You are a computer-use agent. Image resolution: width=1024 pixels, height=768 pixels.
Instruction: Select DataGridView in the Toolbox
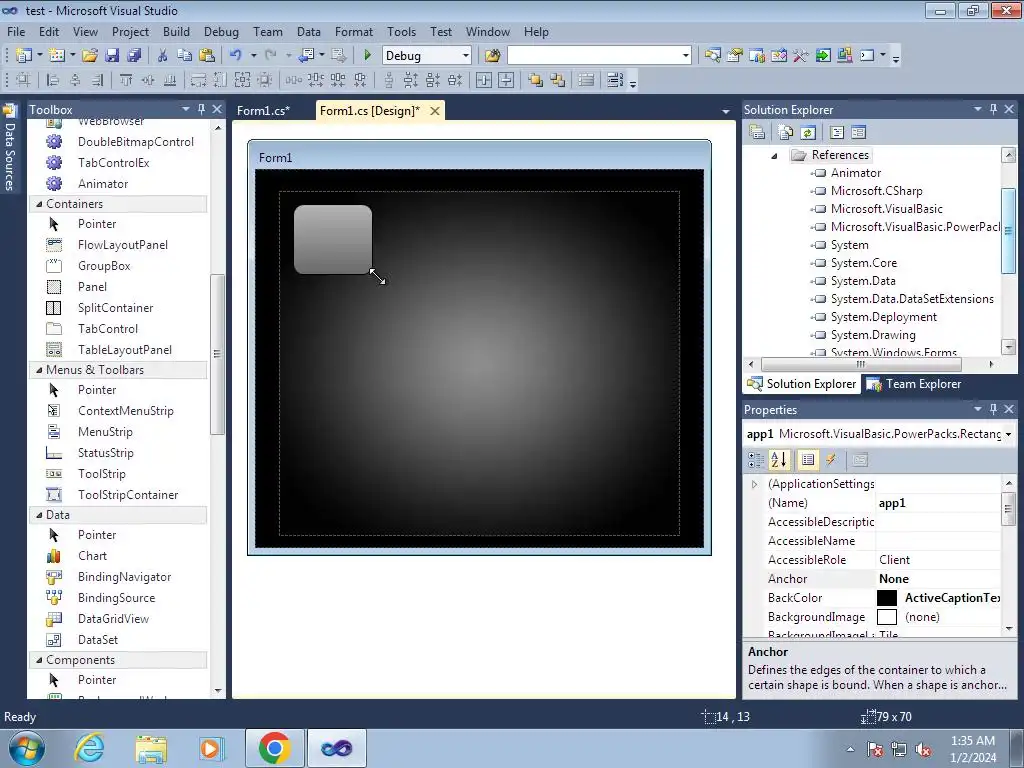113,618
